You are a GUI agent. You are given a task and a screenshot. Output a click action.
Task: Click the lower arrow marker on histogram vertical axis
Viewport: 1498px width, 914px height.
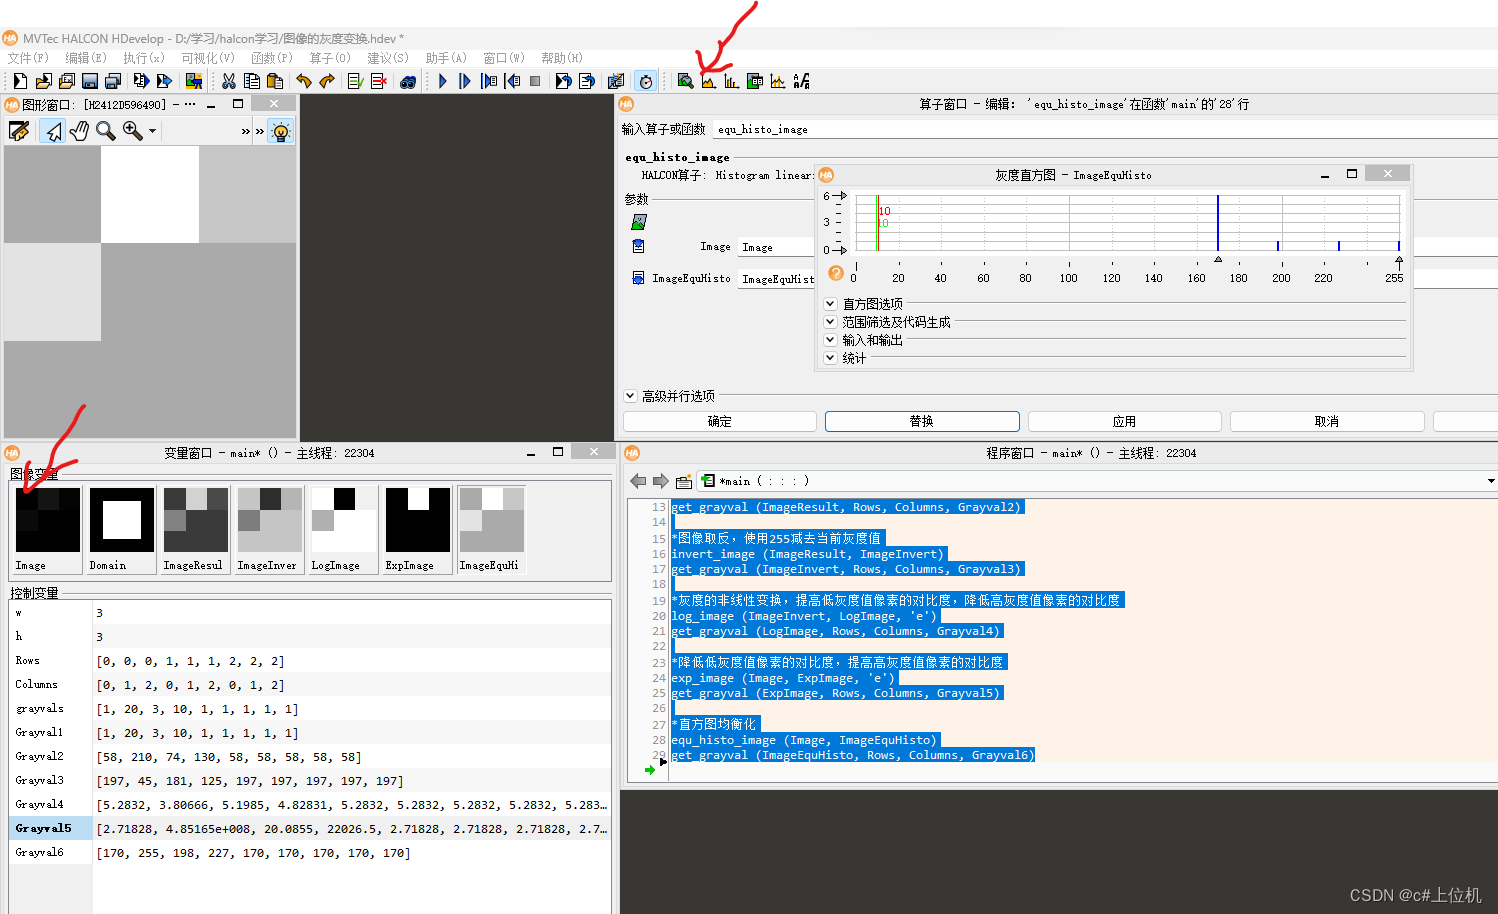click(841, 250)
